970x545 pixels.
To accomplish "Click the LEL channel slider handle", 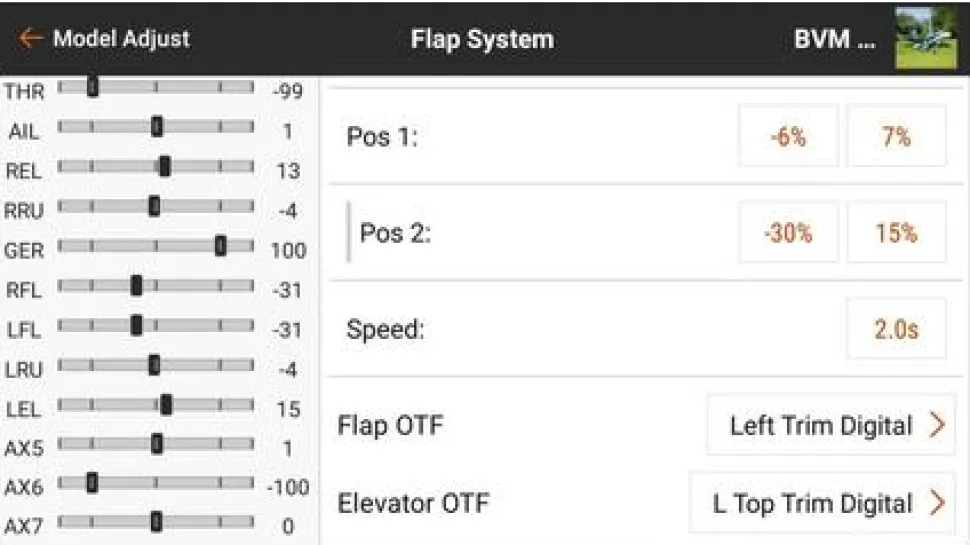I will pos(166,404).
